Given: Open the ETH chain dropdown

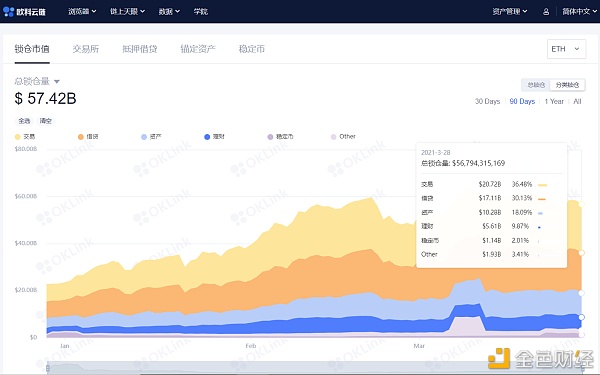Looking at the screenshot, I should tap(566, 49).
